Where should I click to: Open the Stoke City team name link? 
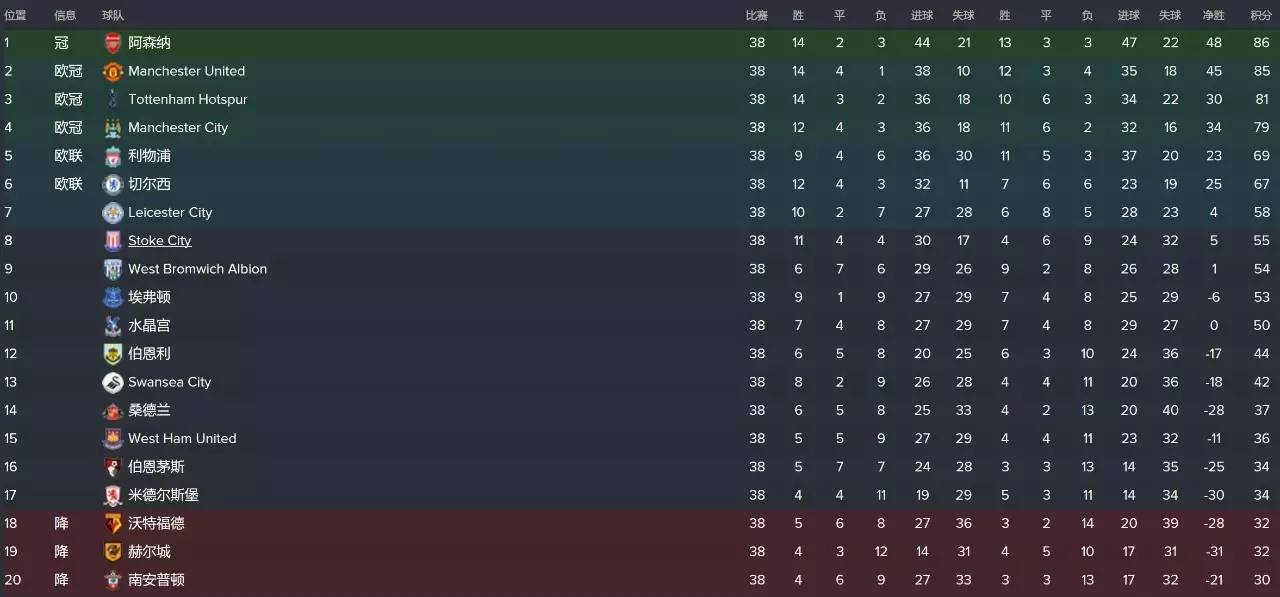click(160, 241)
